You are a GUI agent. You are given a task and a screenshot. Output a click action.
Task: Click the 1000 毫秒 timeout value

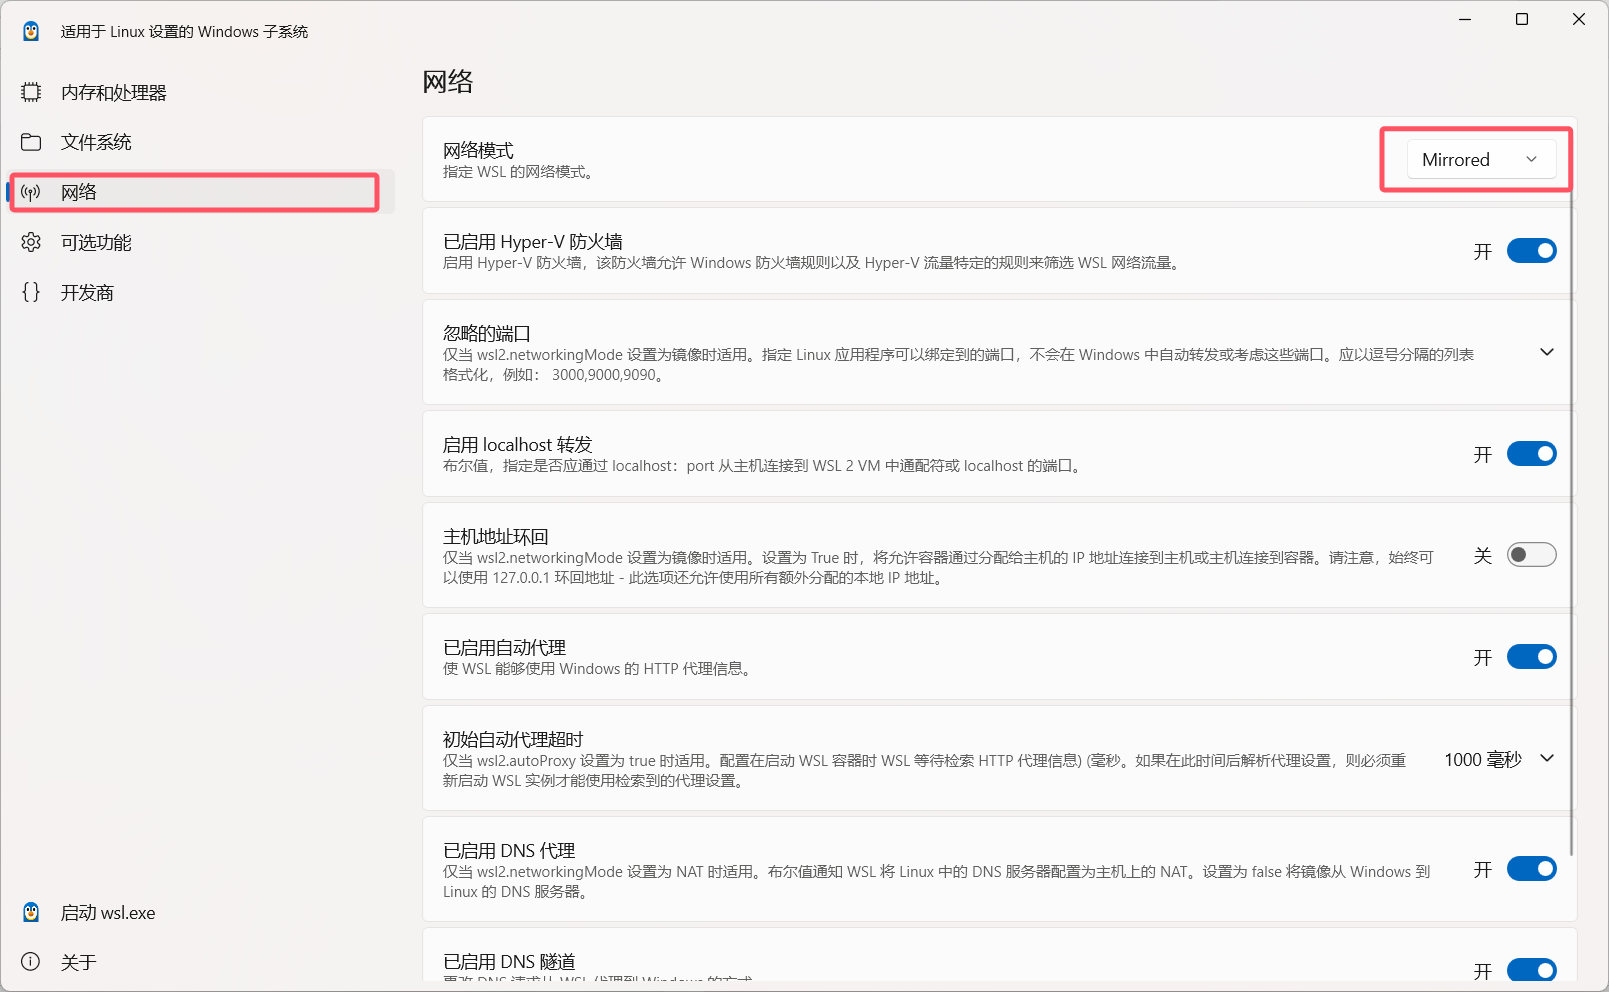pyautogui.click(x=1482, y=759)
